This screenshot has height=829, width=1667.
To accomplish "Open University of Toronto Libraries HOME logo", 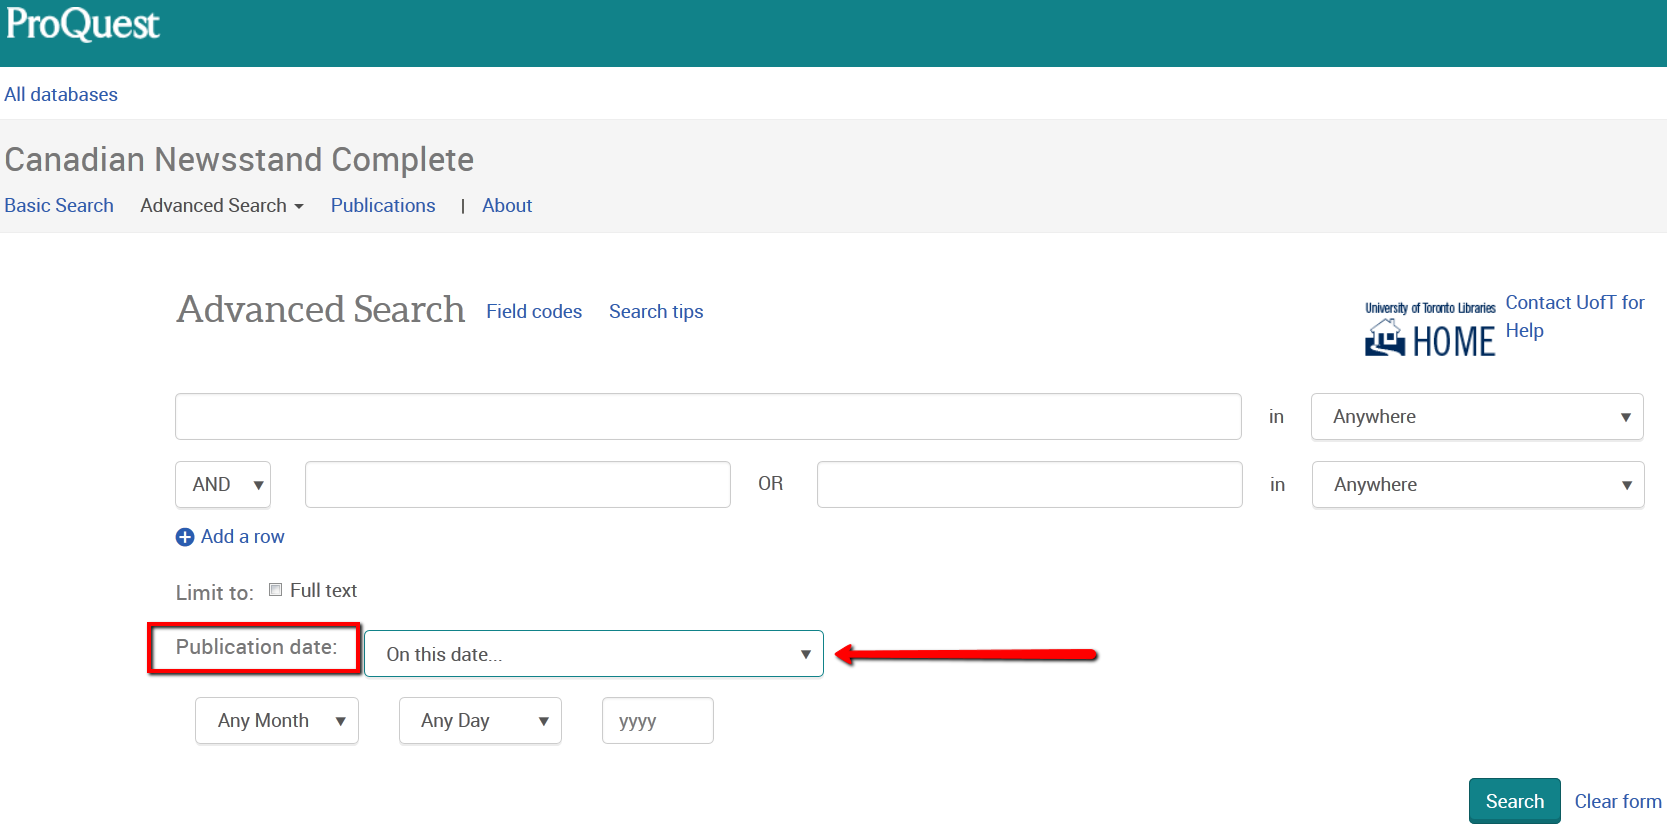I will click(x=1430, y=329).
